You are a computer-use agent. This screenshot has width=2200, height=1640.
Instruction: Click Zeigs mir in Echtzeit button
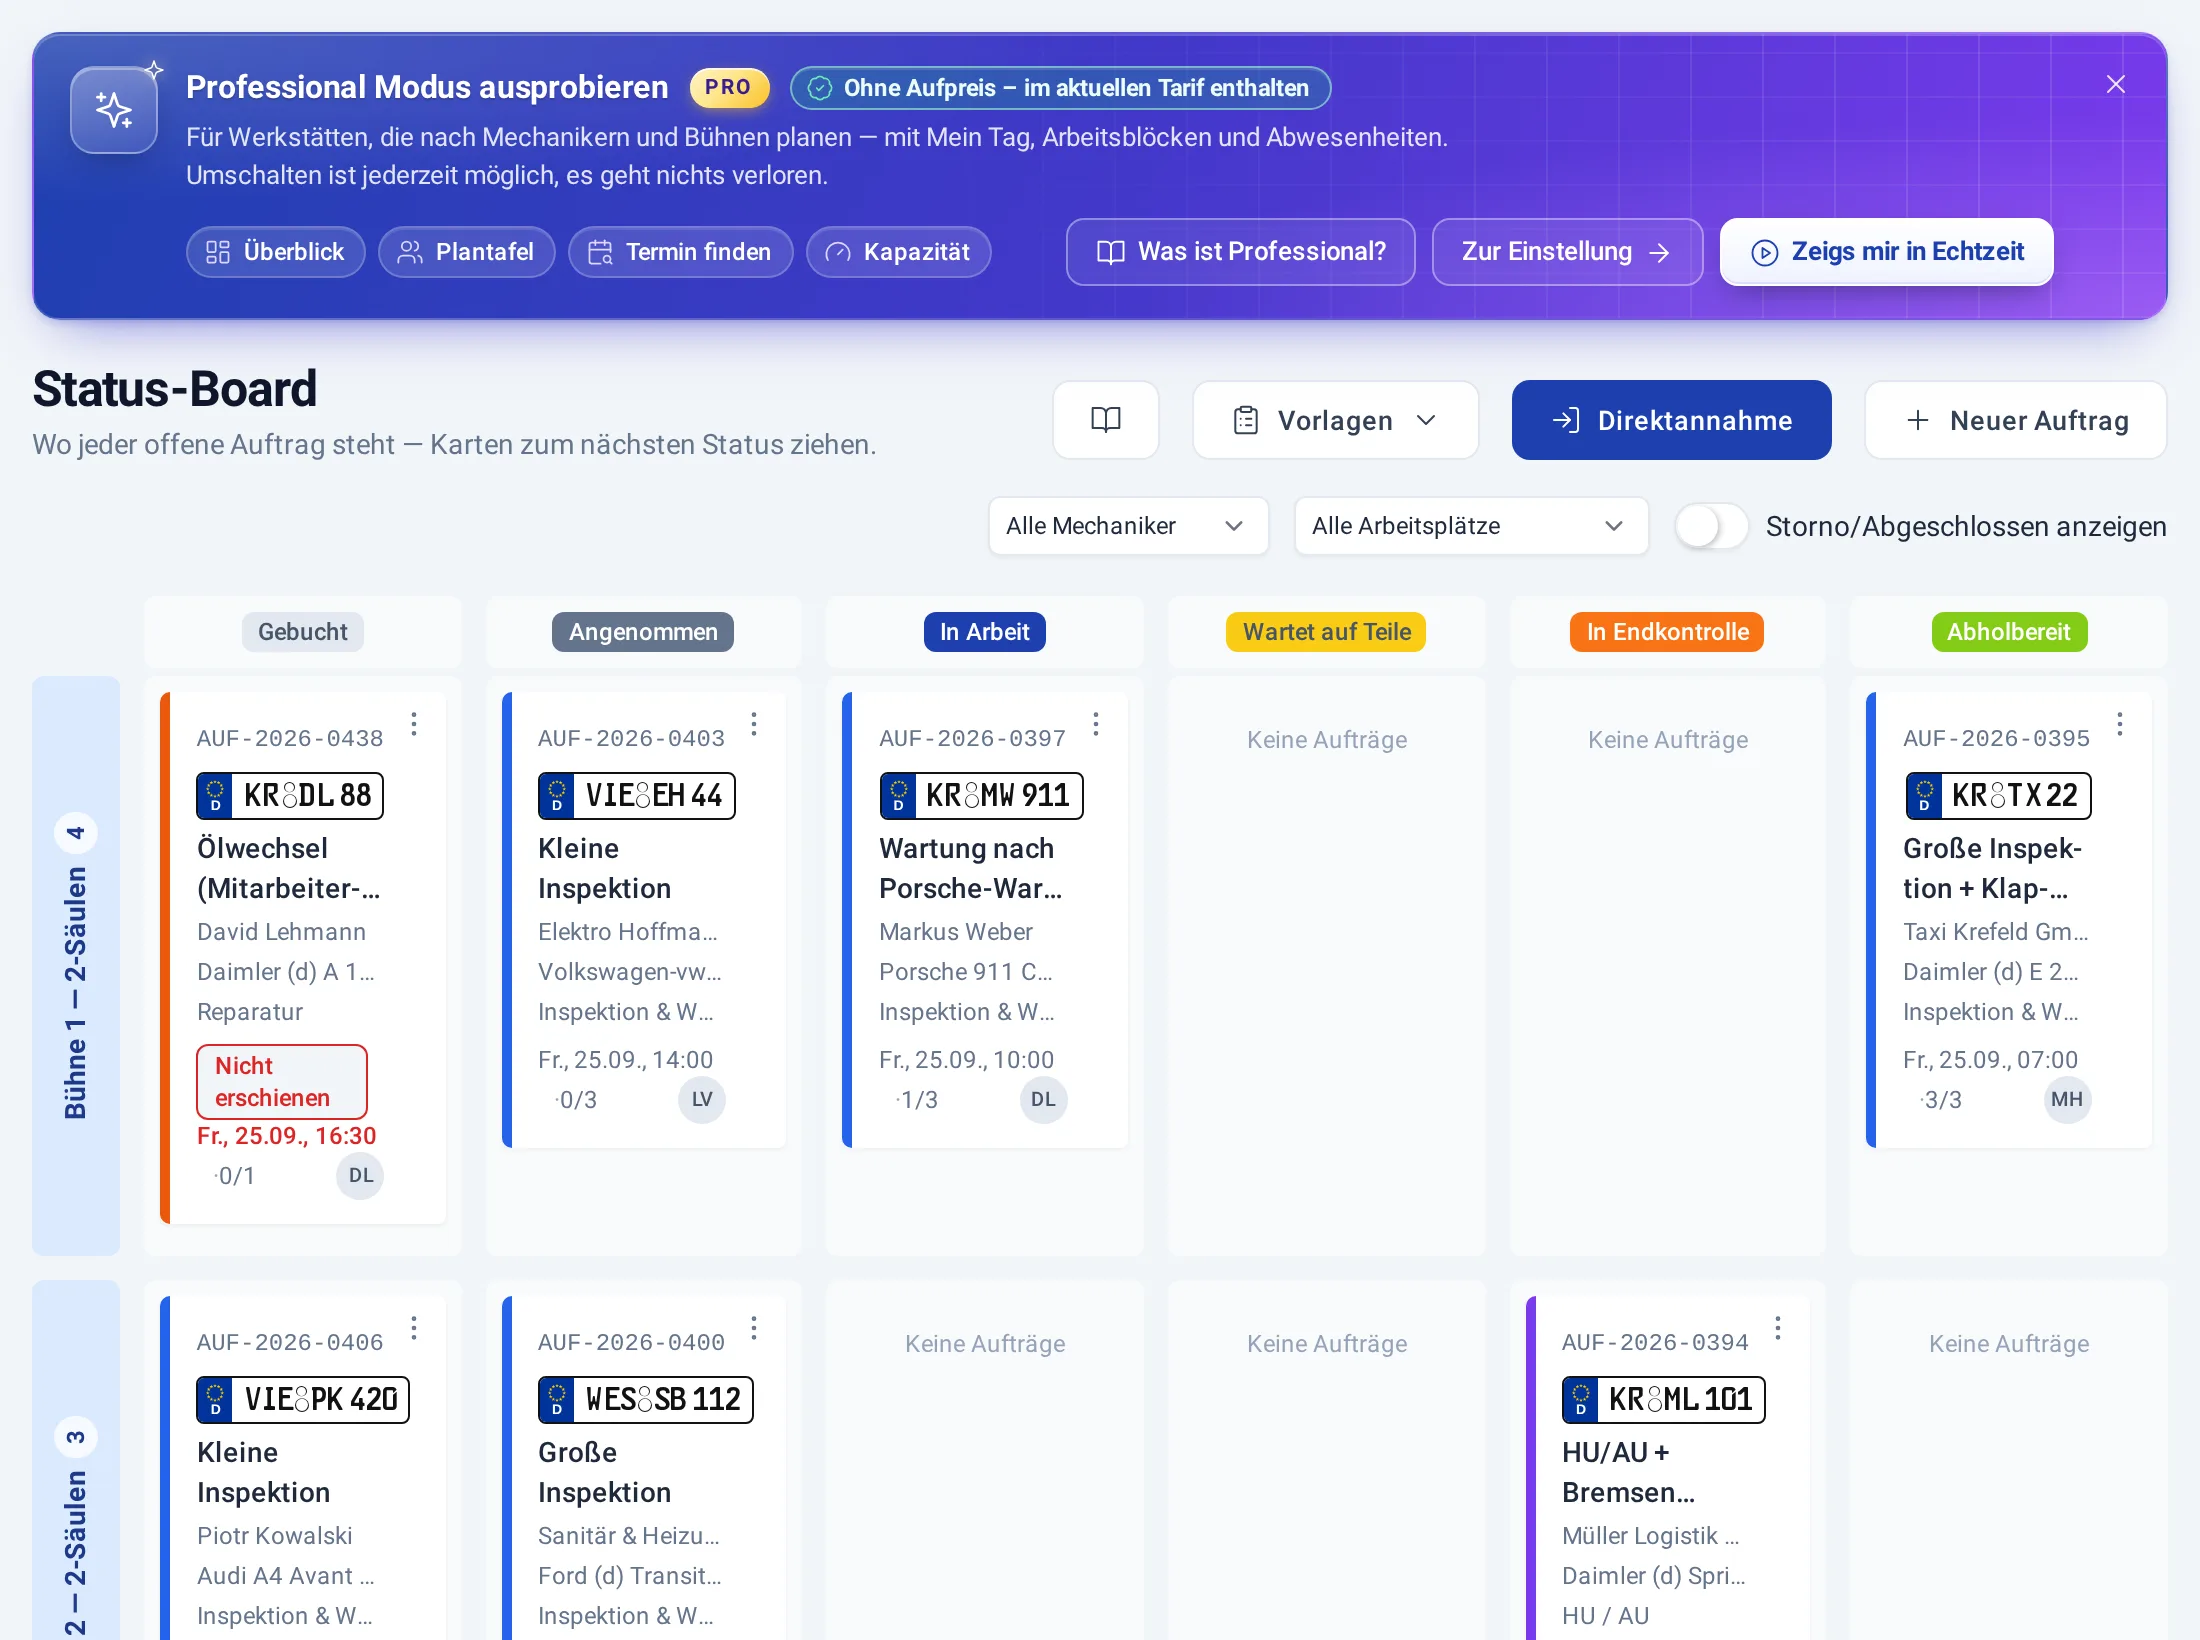coord(1886,252)
